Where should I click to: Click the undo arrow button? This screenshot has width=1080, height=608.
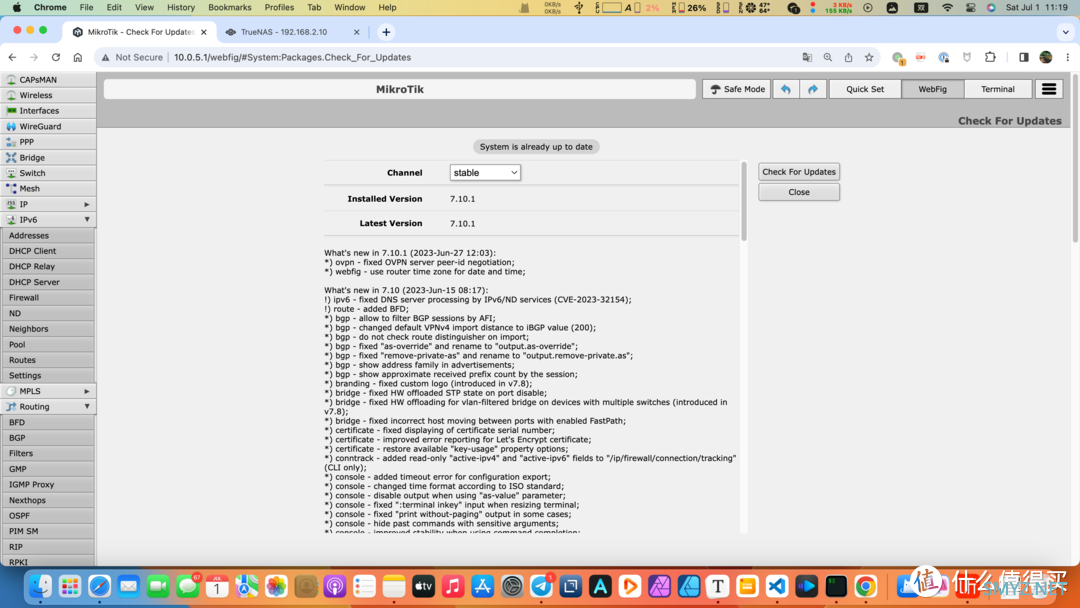point(786,89)
